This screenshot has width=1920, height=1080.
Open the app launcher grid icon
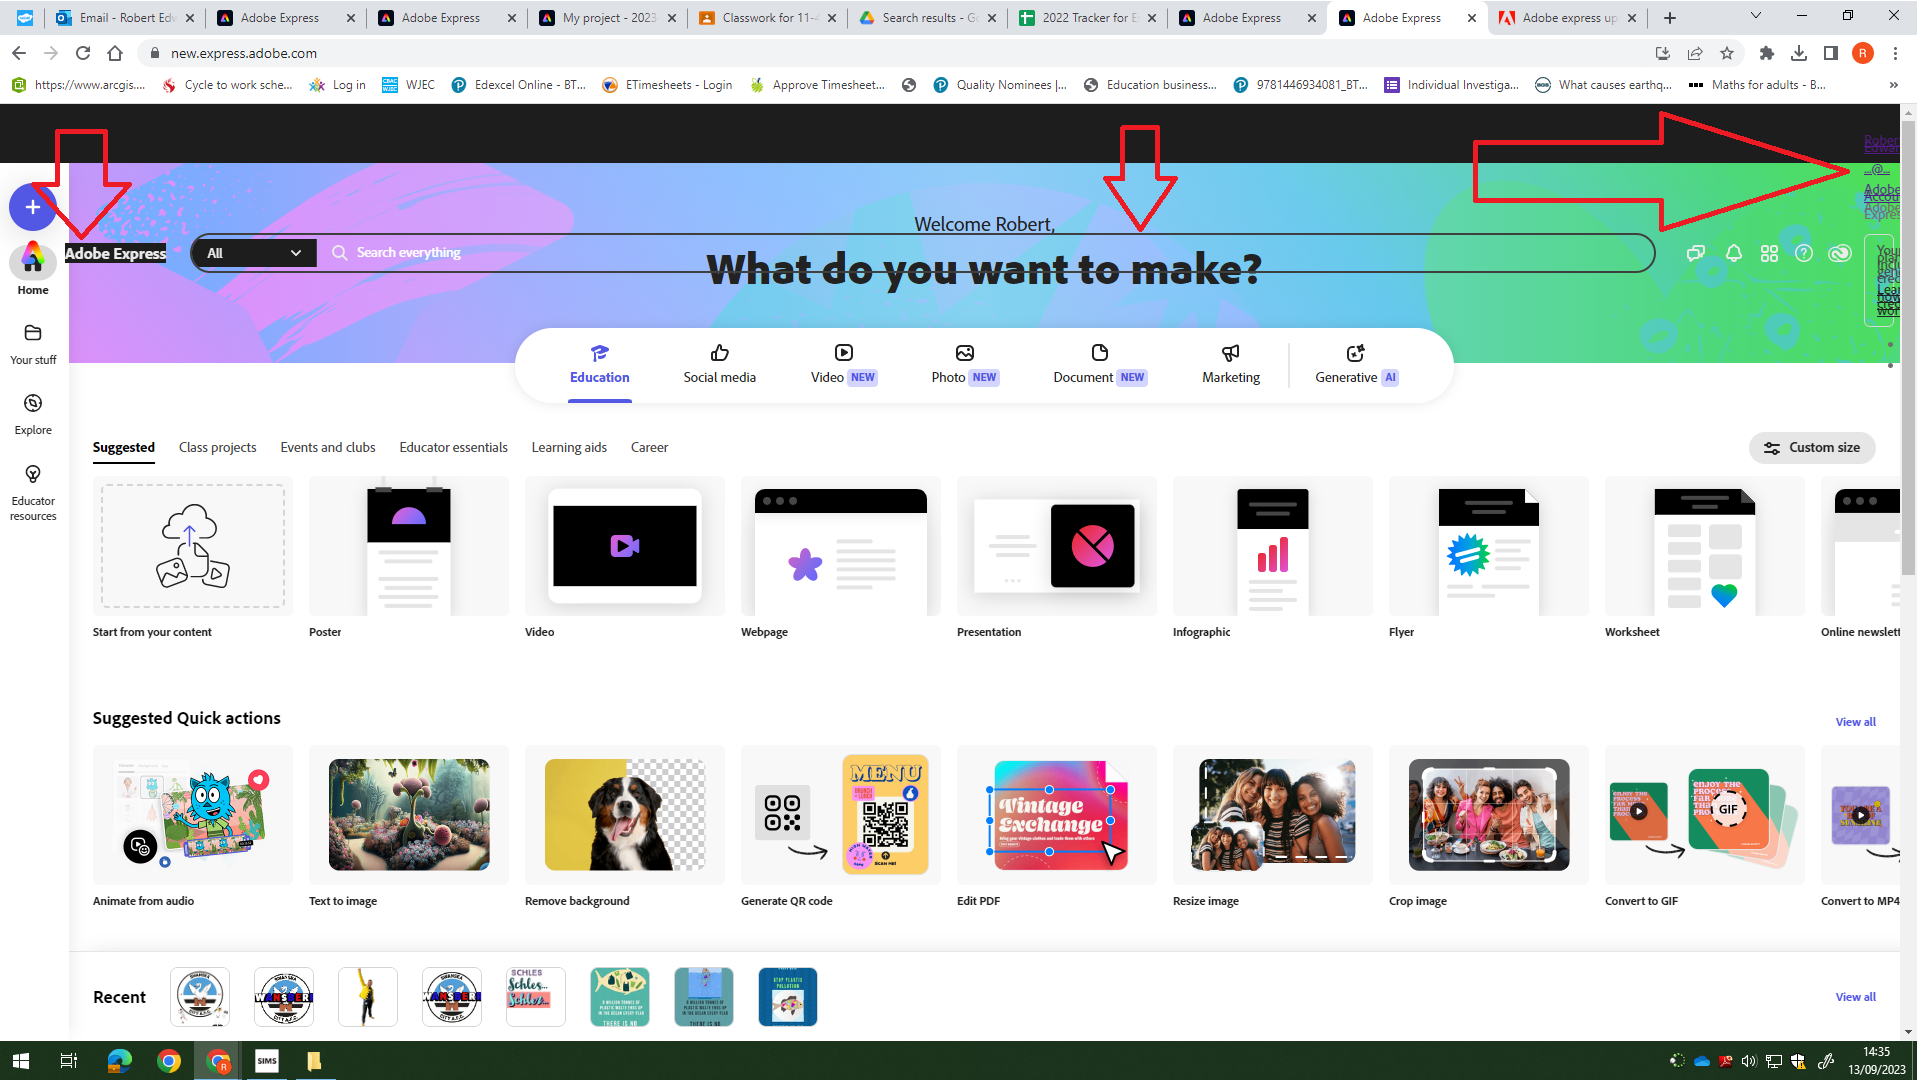(x=1769, y=253)
